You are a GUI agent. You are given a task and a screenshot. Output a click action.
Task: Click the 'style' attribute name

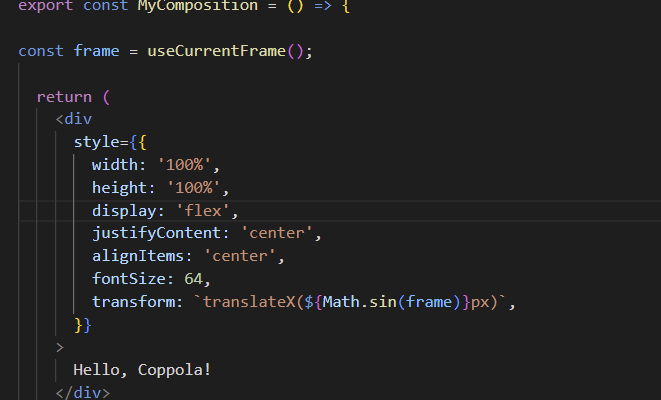pyautogui.click(x=97, y=142)
